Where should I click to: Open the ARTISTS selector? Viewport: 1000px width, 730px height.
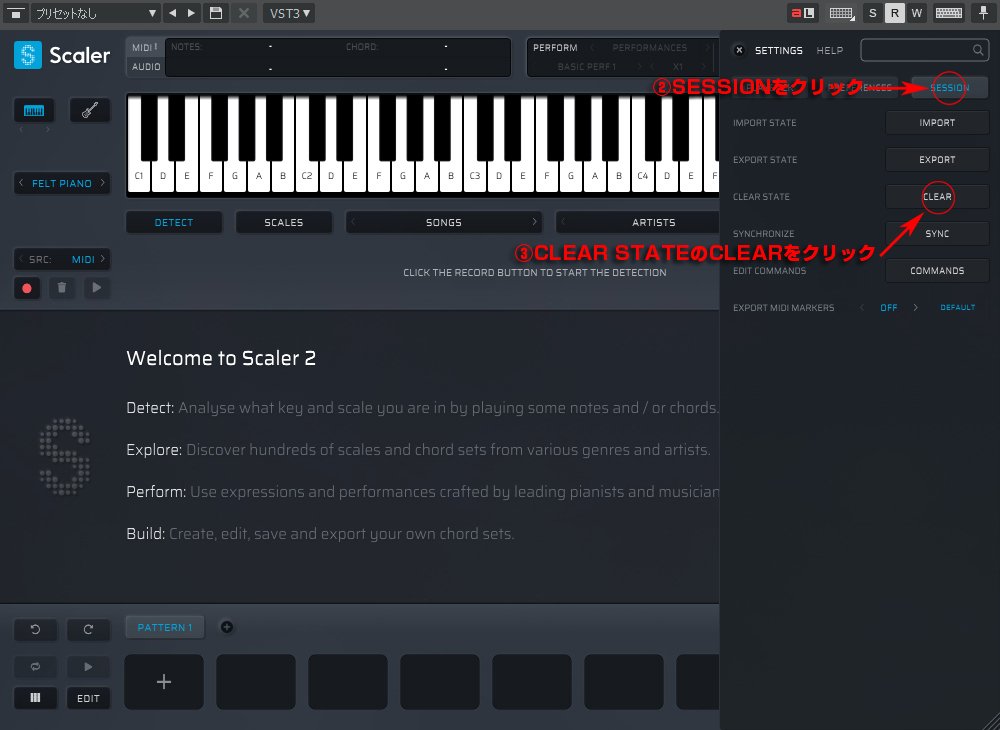[x=653, y=222]
